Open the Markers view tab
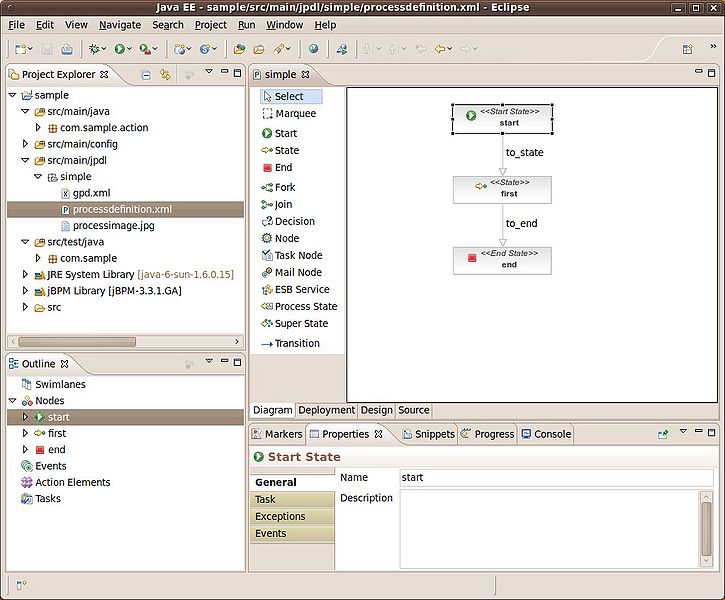This screenshot has height=600, width=725. [277, 434]
